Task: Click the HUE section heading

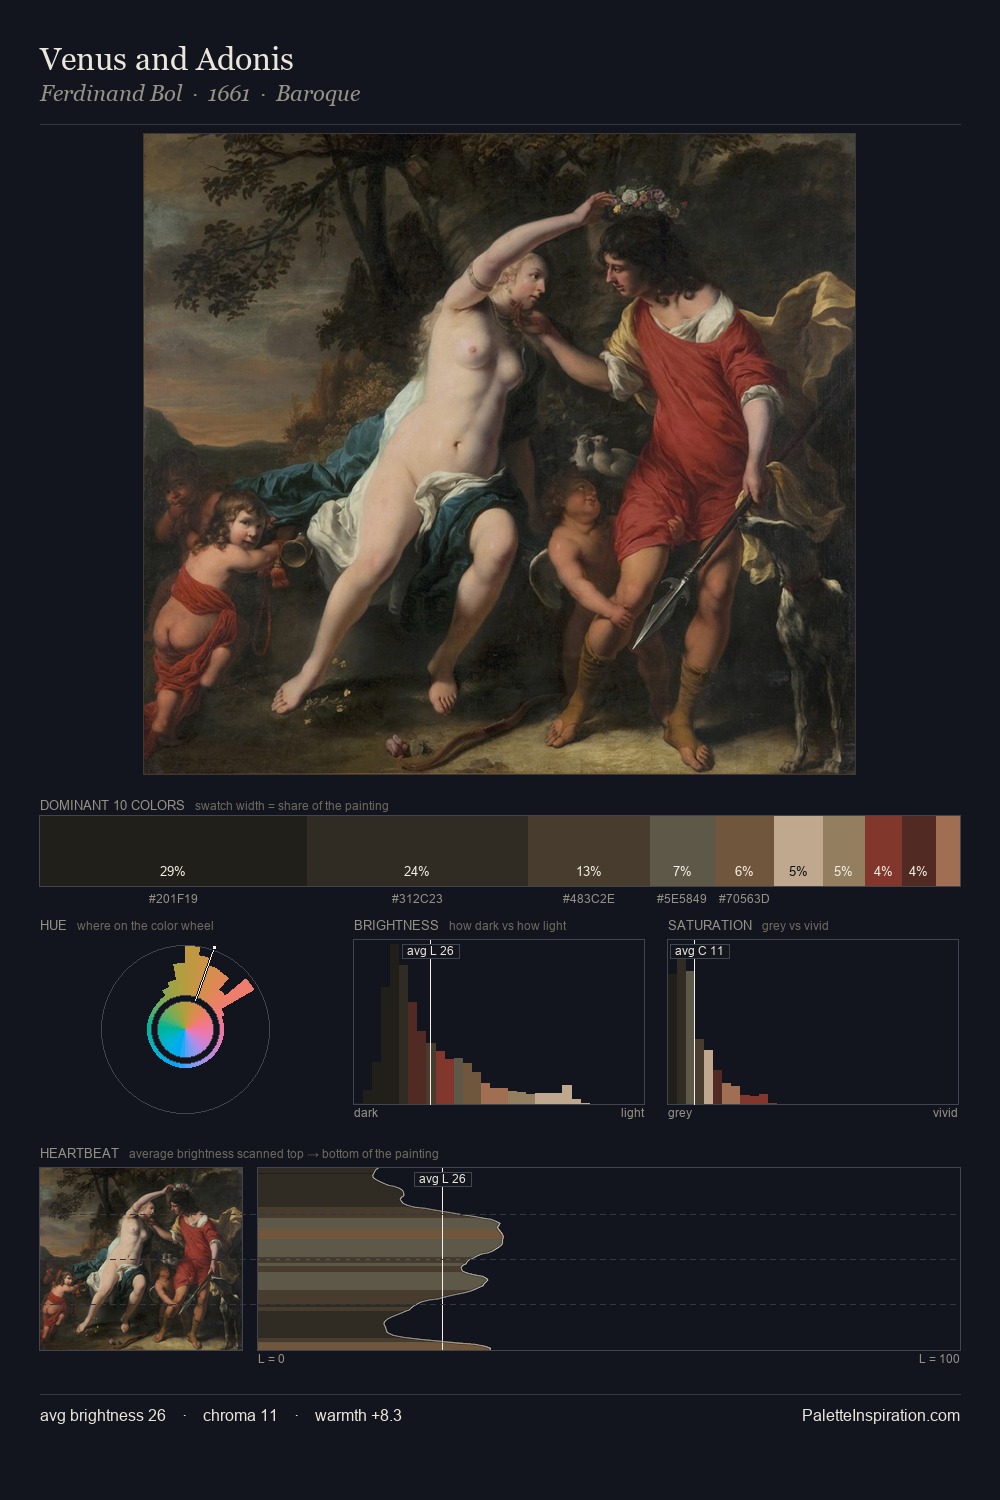Action: 53,925
